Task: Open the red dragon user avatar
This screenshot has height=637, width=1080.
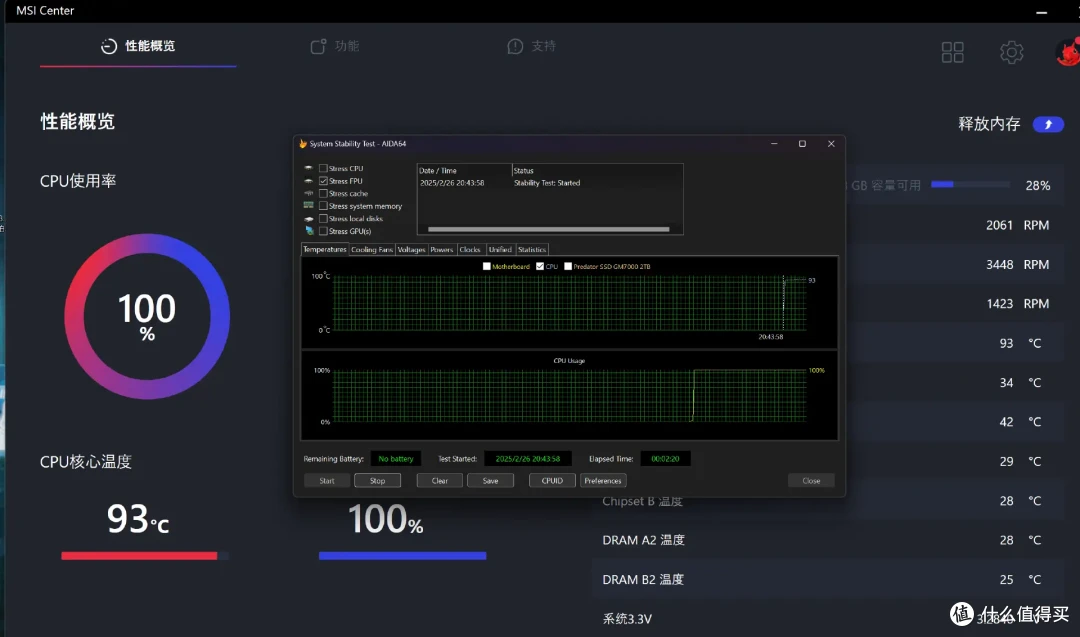Action: pos(1068,52)
